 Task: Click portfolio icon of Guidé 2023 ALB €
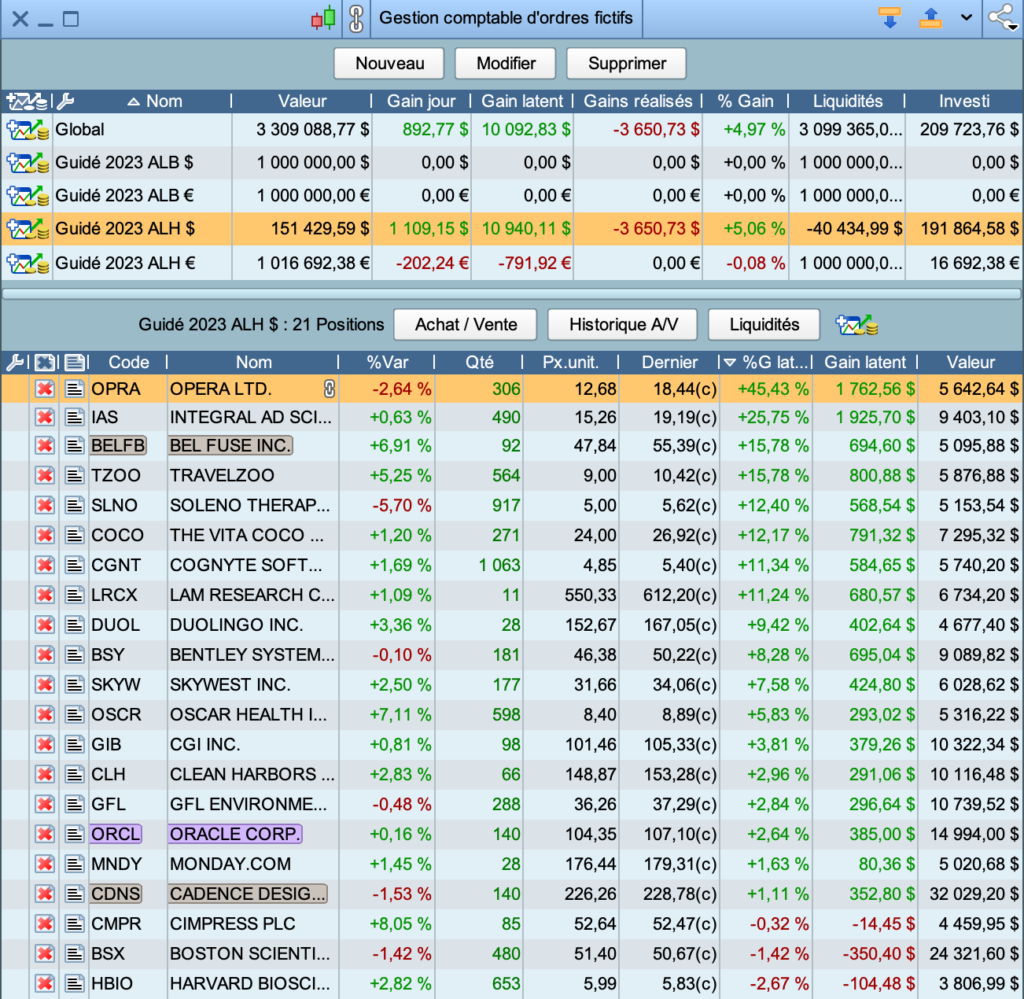pos(27,196)
